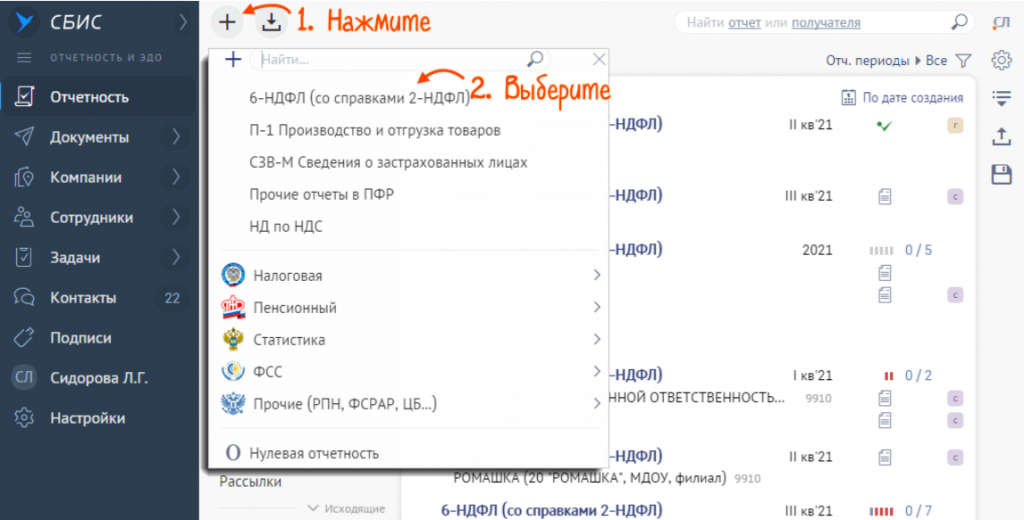
Task: Select Нулевая отчетность
Action: tap(314, 453)
